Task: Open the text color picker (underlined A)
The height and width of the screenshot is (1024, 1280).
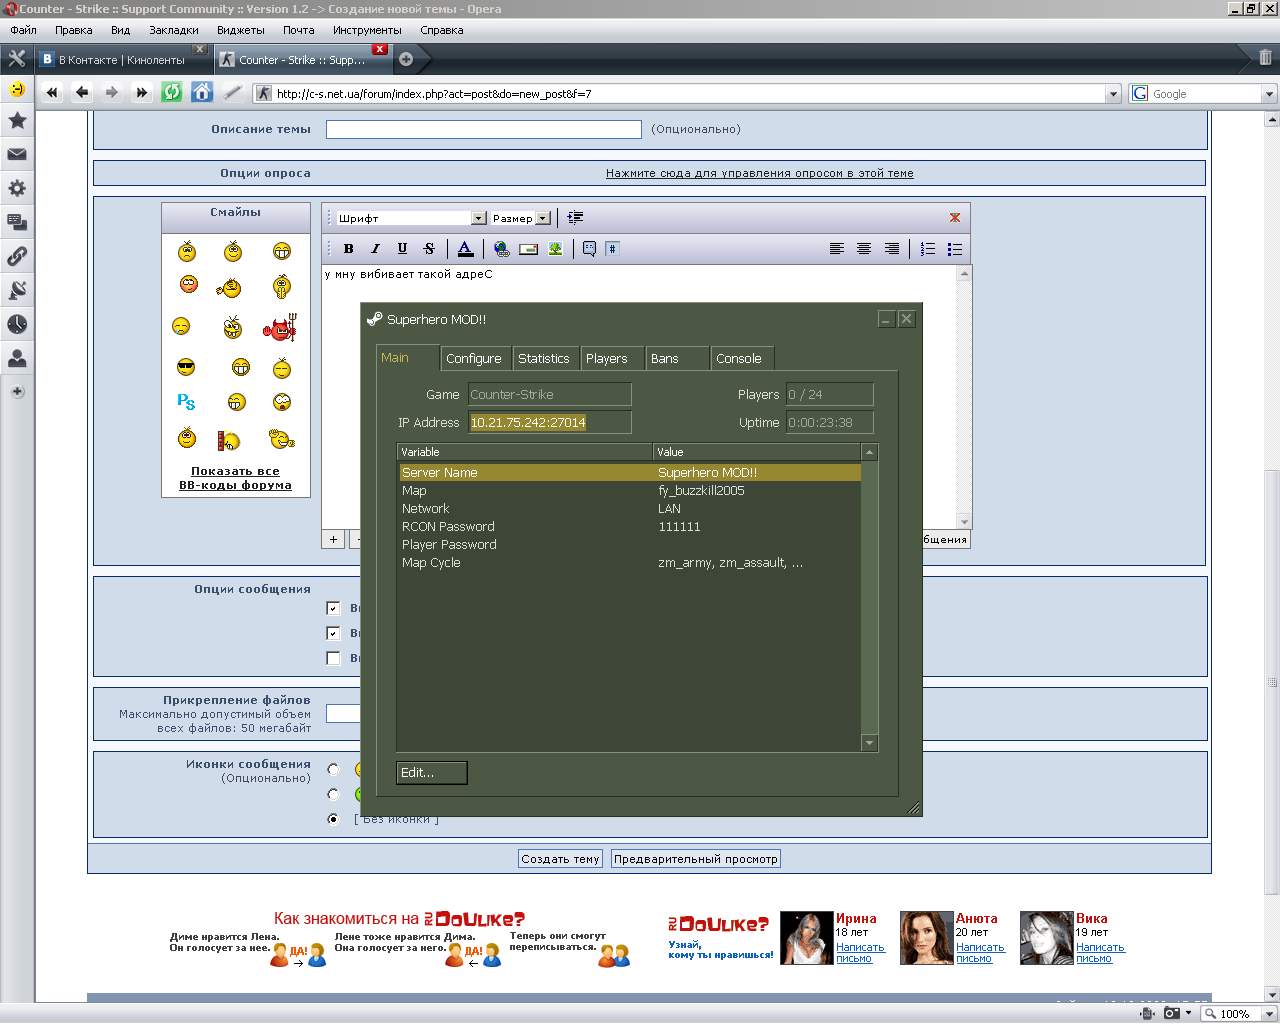Action: (466, 249)
